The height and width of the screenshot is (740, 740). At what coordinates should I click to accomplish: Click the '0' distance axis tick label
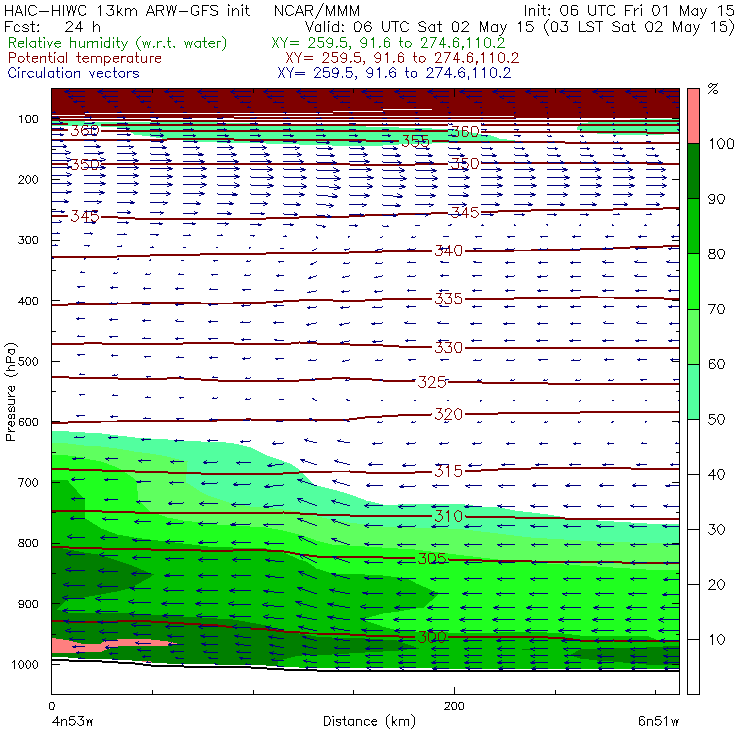[x=51, y=706]
